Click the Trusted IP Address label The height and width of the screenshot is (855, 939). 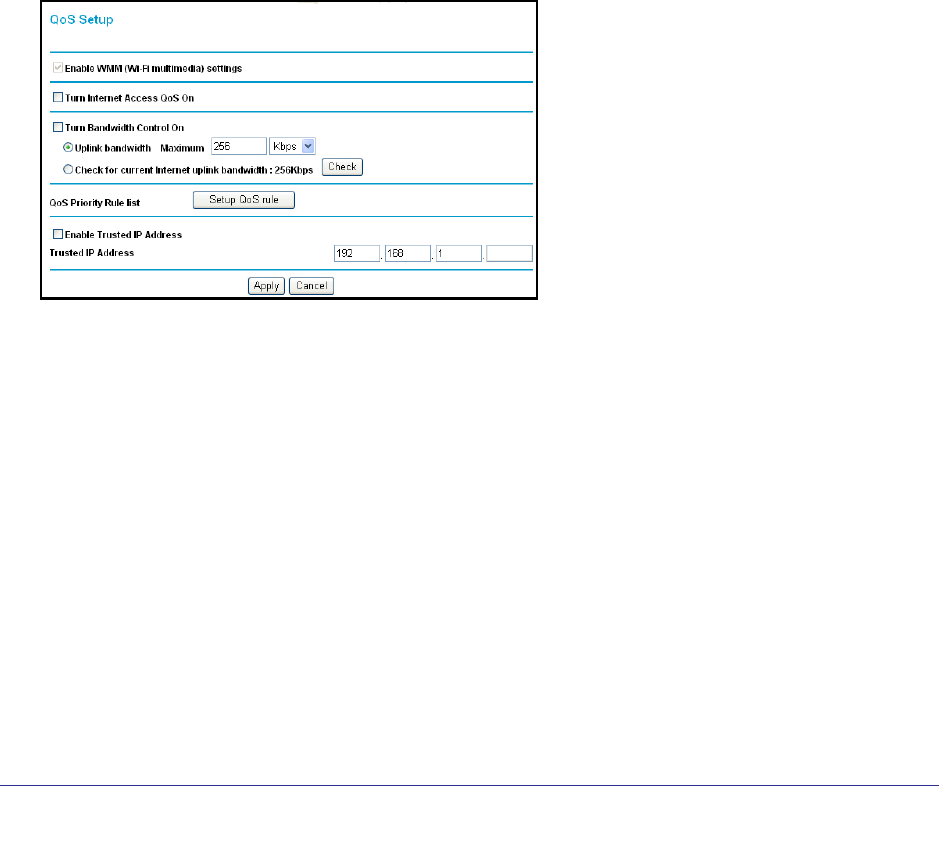click(x=92, y=253)
